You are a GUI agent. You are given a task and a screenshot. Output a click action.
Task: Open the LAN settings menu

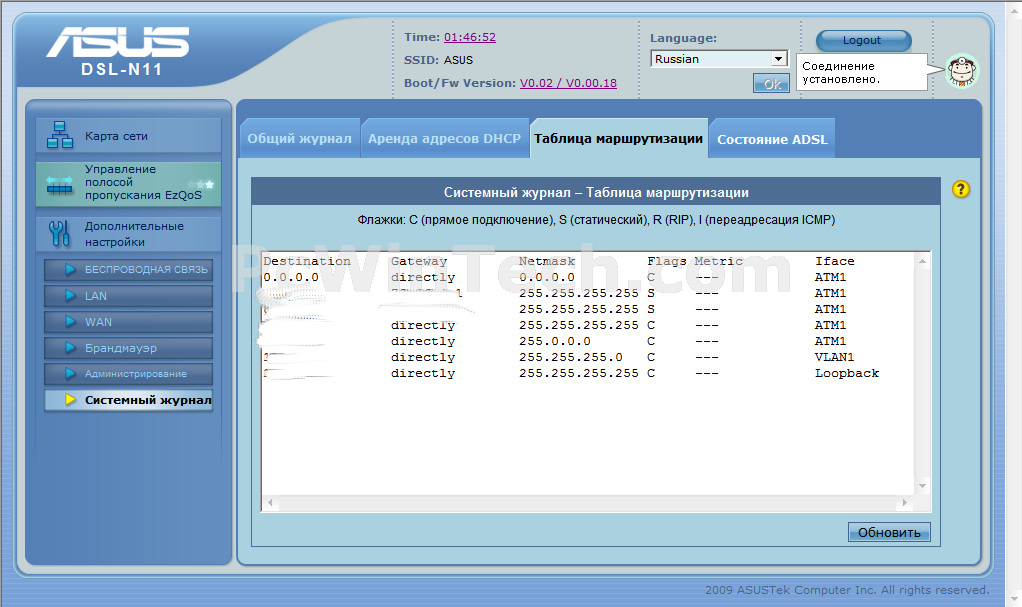pos(128,296)
